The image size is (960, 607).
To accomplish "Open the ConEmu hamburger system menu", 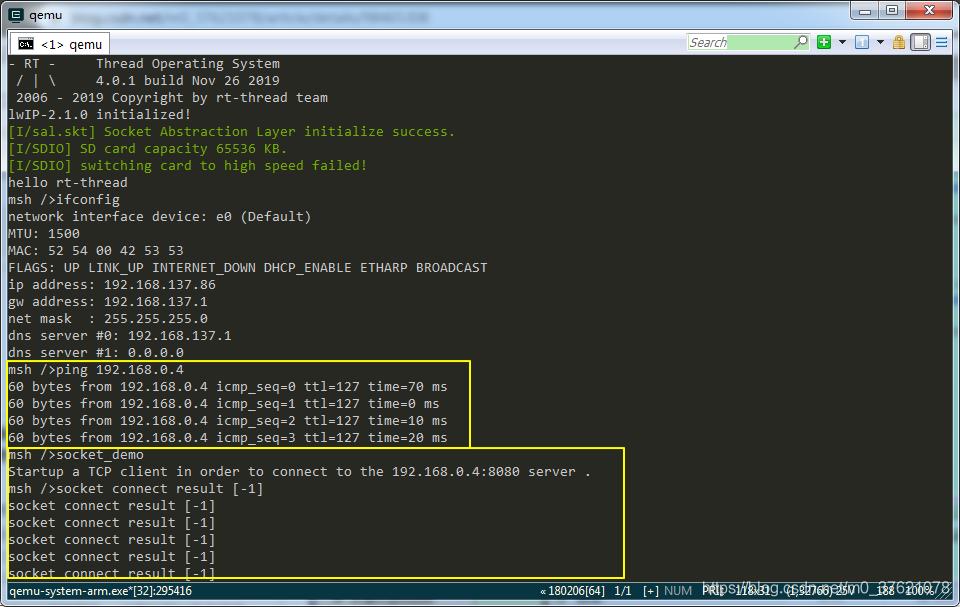I will coord(942,42).
